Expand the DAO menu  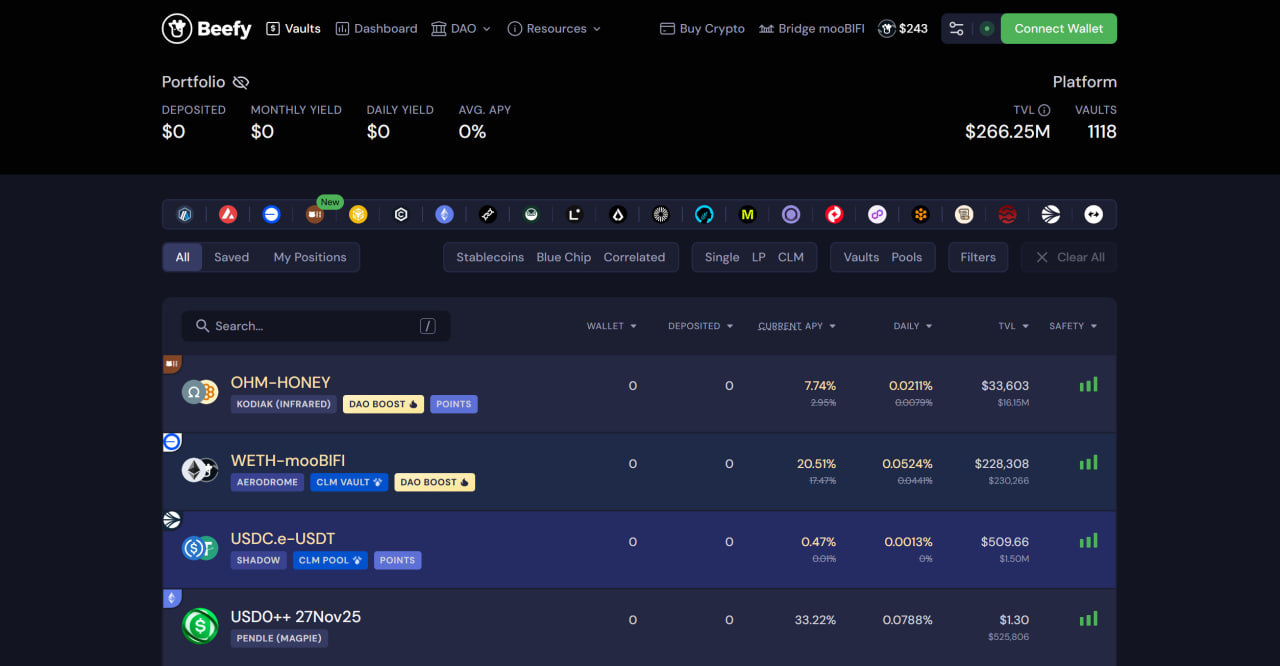pyautogui.click(x=461, y=29)
